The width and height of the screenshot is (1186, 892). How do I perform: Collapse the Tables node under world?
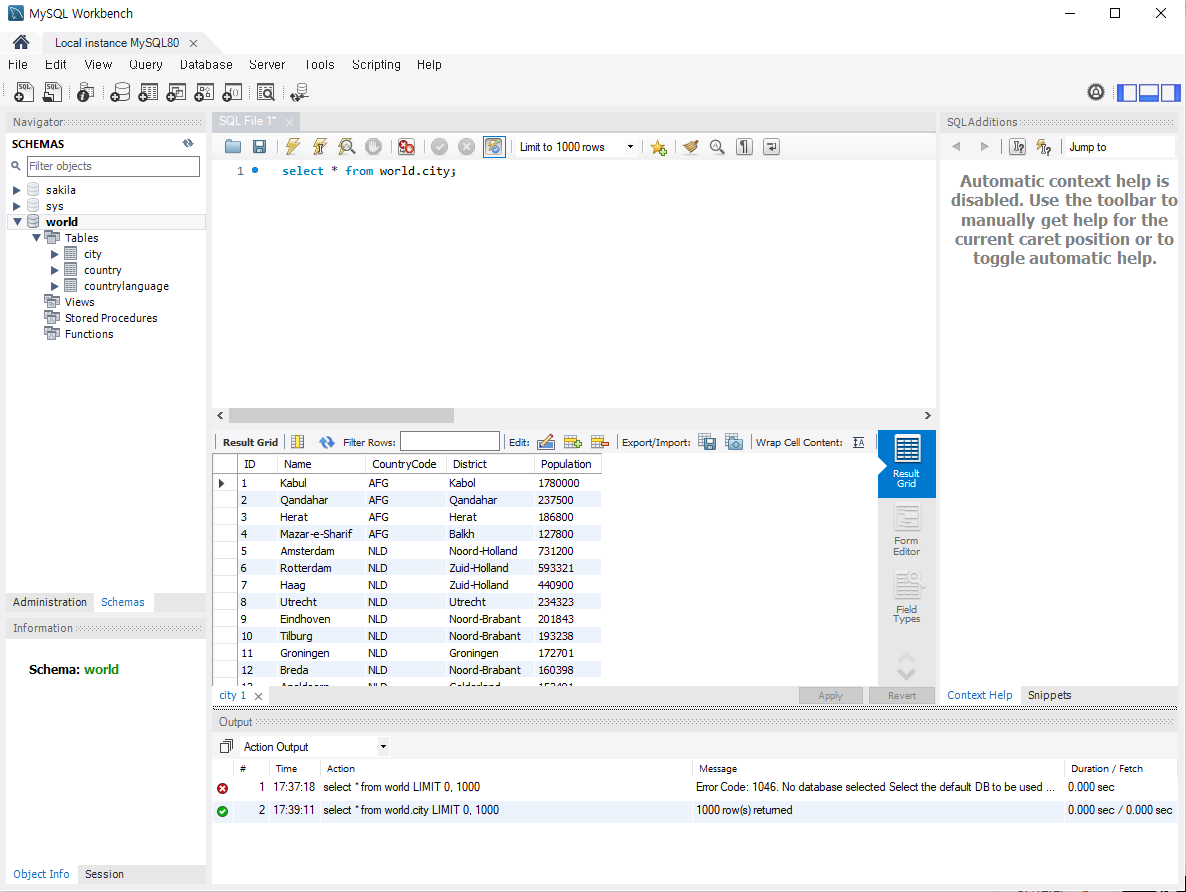point(36,238)
